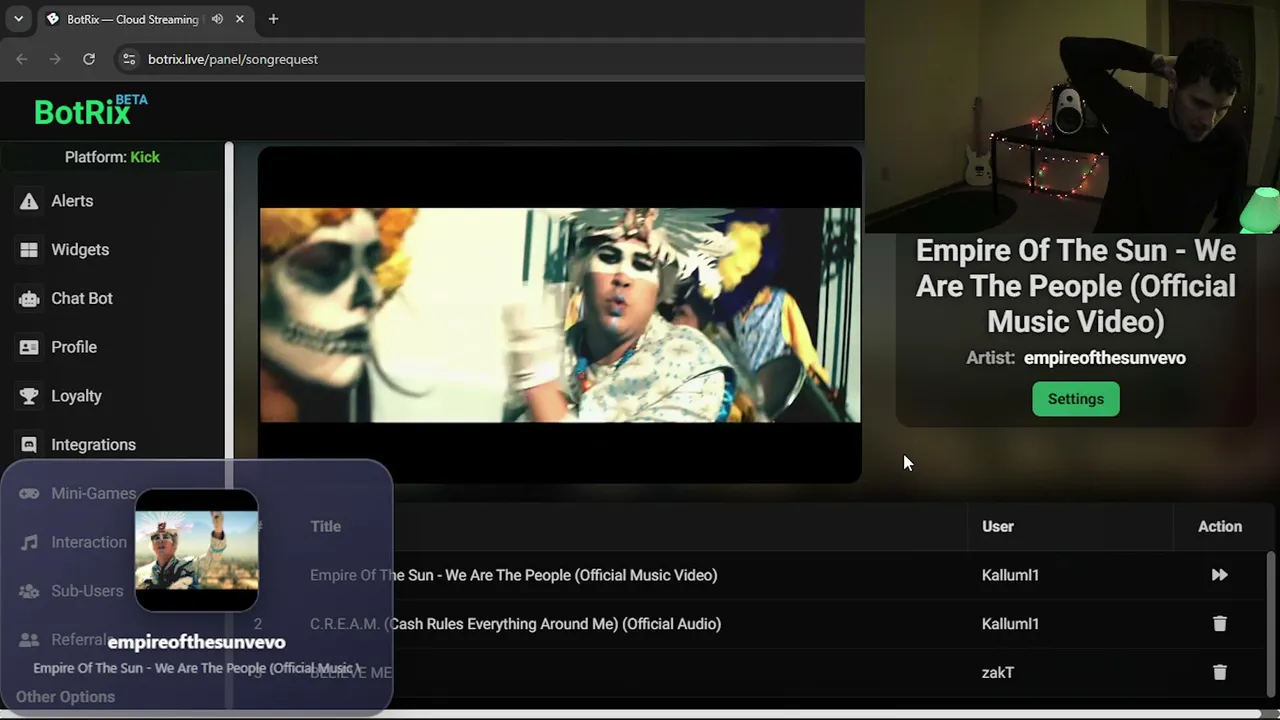The height and width of the screenshot is (720, 1280).
Task: Click user zakT in the queue
Action: click(x=998, y=673)
